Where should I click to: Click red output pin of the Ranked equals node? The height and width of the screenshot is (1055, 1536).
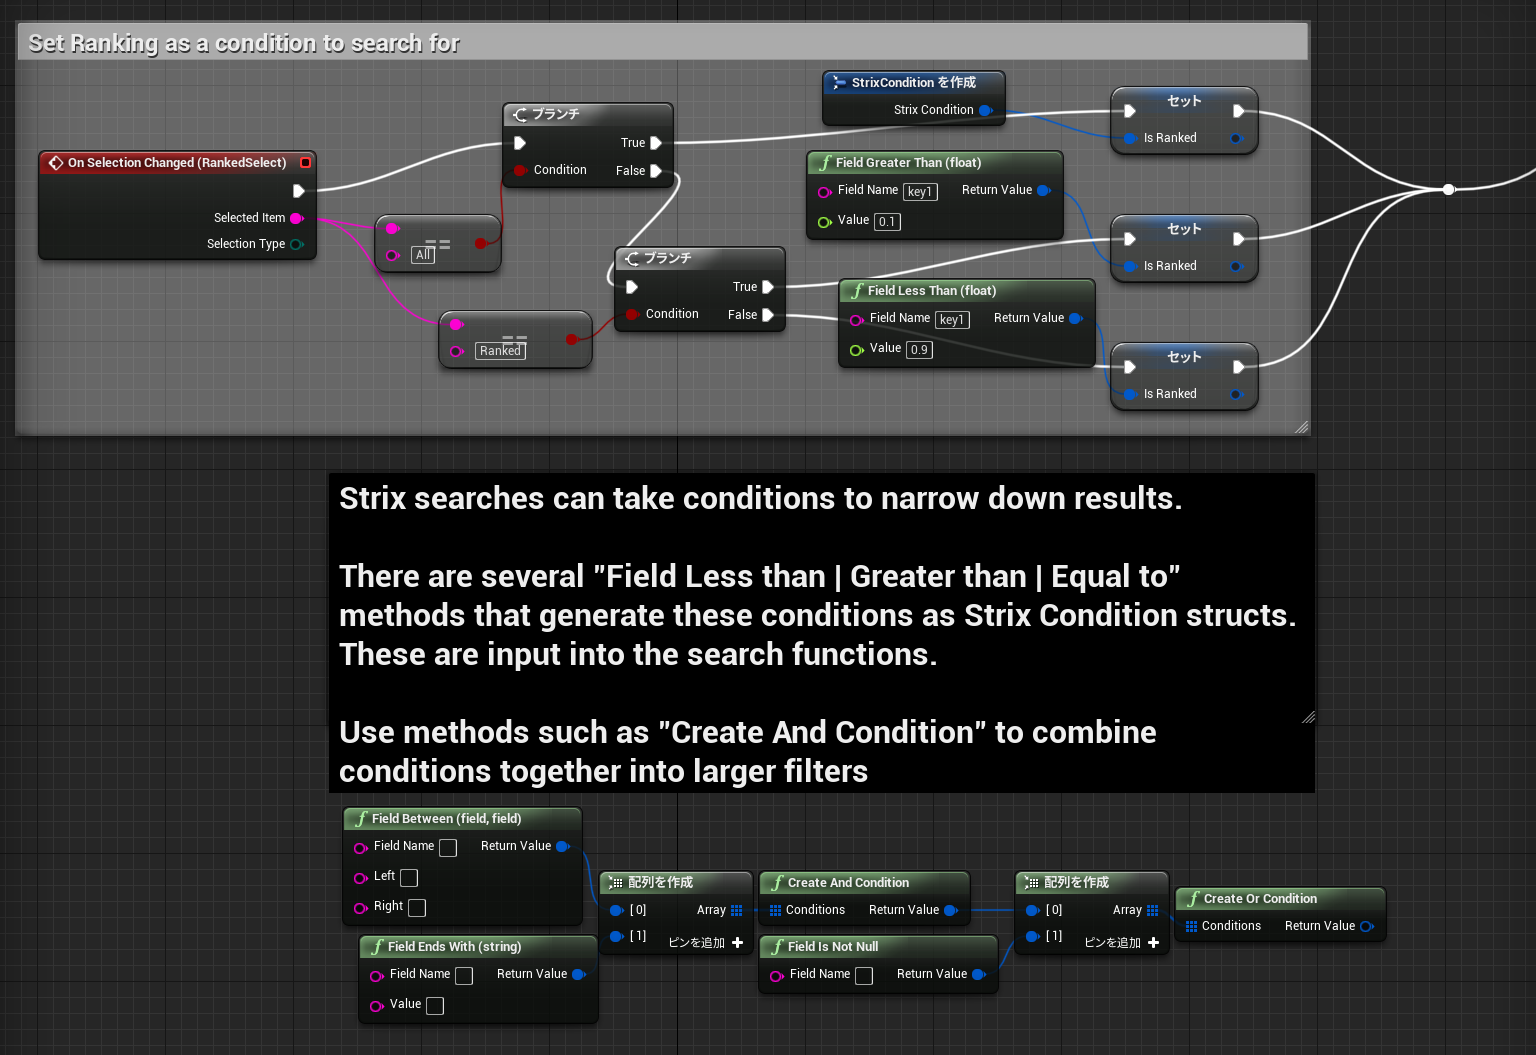pyautogui.click(x=572, y=339)
